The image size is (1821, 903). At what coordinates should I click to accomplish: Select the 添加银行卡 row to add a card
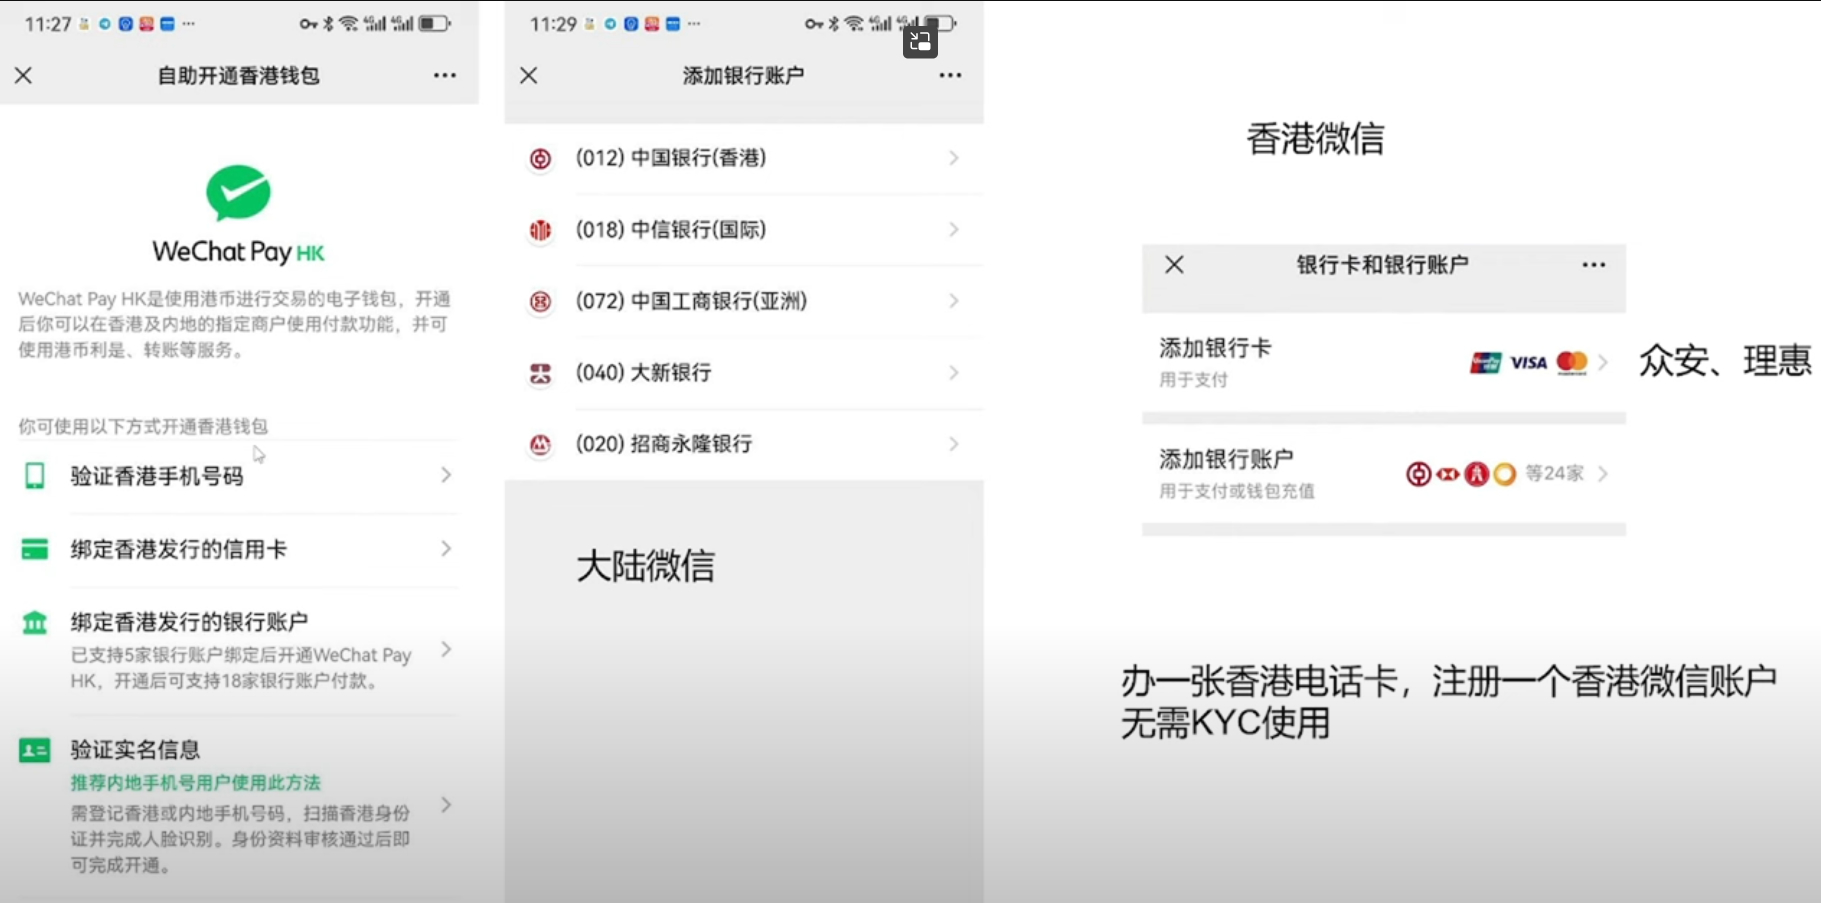(1300, 362)
